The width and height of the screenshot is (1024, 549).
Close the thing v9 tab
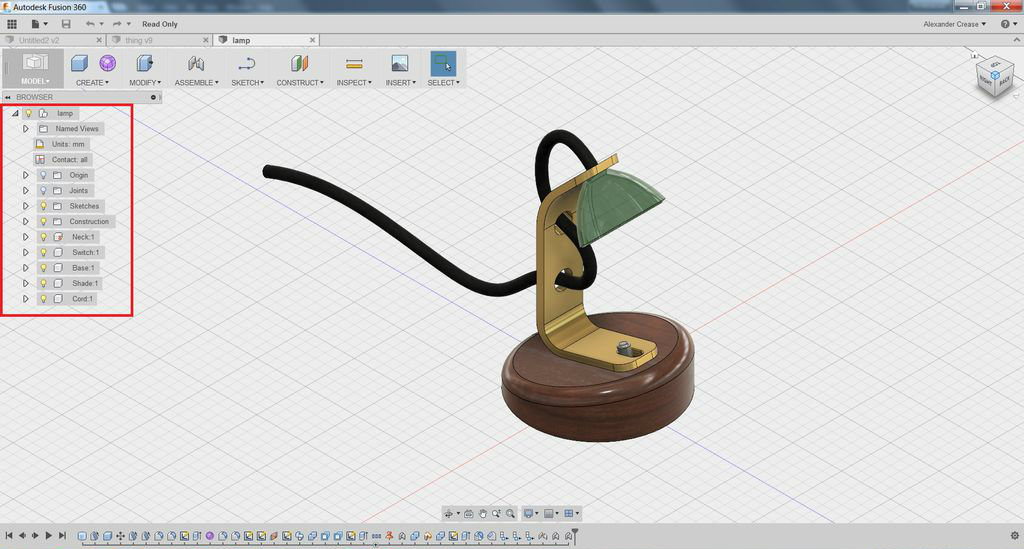tap(206, 40)
